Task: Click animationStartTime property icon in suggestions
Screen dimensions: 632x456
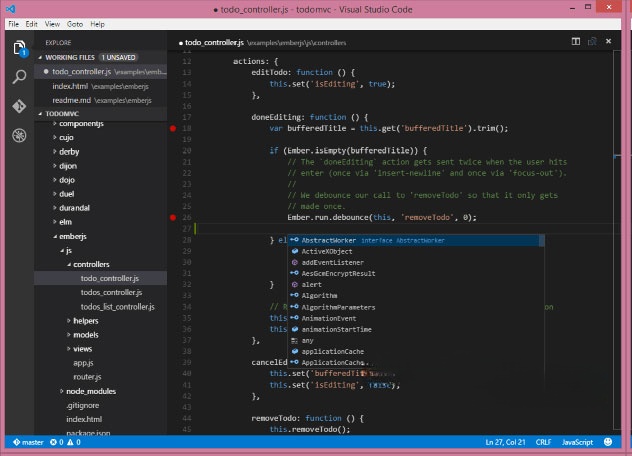Action: click(295, 329)
